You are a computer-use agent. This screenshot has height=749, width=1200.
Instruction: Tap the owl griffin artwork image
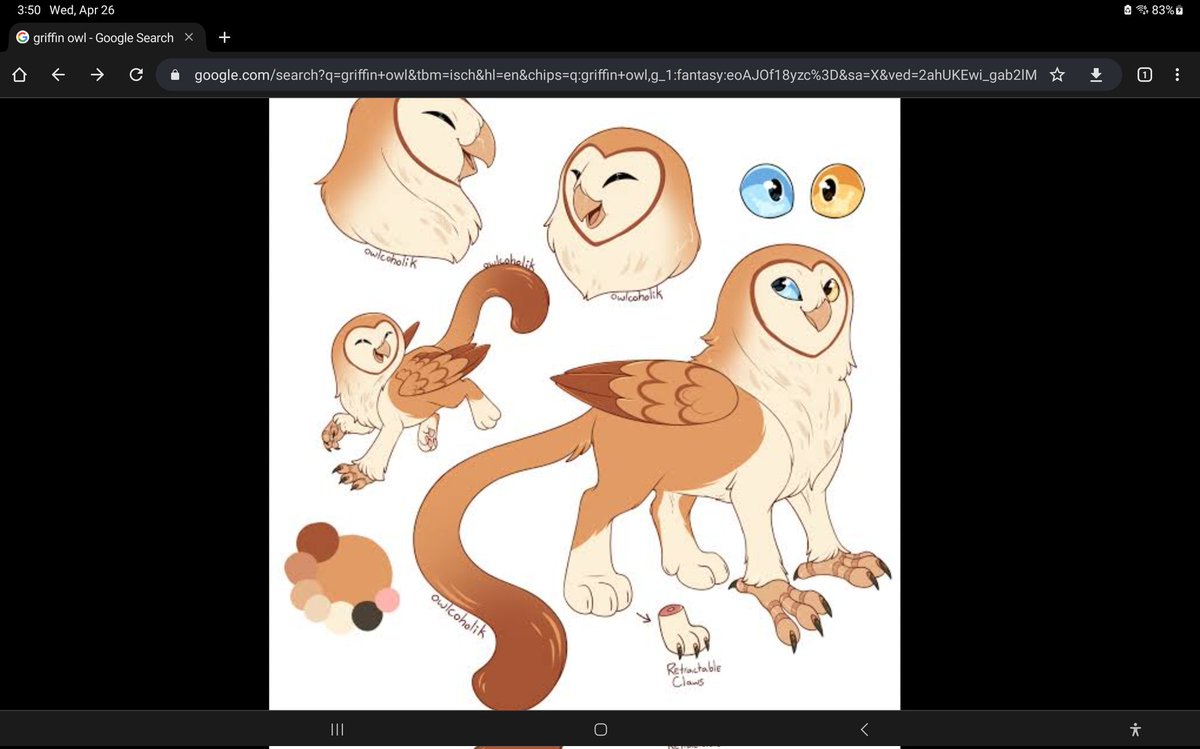(584, 404)
